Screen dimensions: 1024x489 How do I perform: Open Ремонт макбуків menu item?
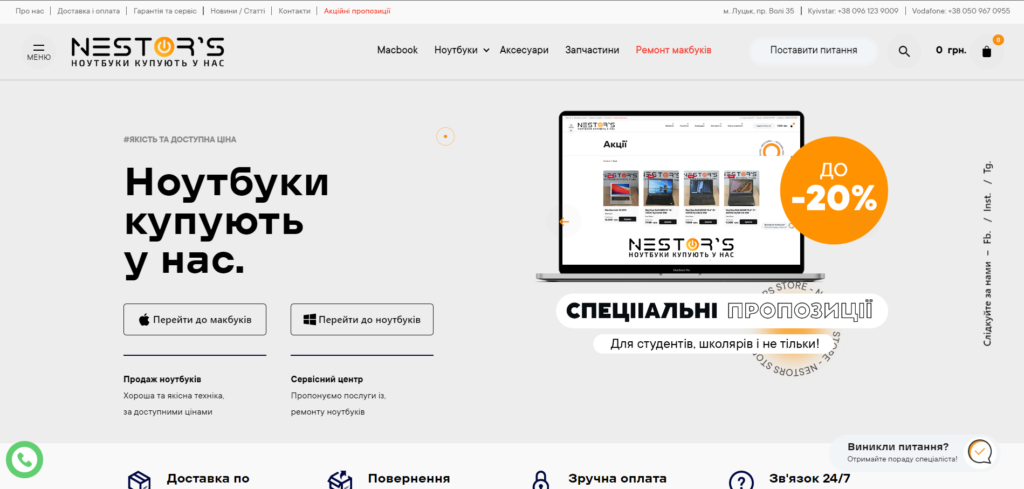coord(673,50)
